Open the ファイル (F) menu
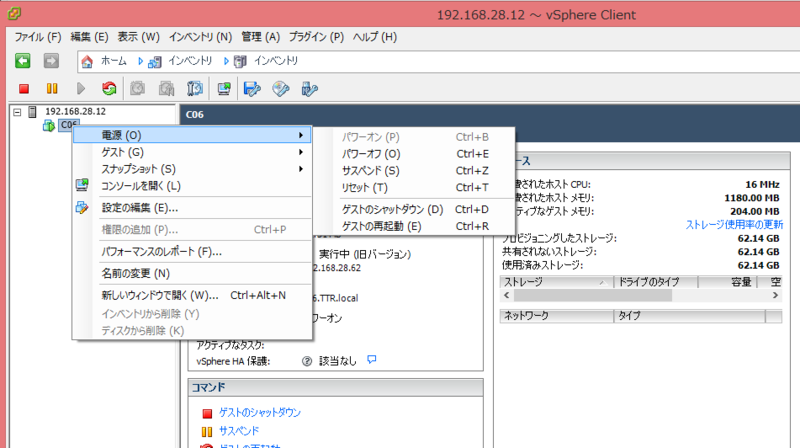This screenshot has height=448, width=800. [x=38, y=37]
